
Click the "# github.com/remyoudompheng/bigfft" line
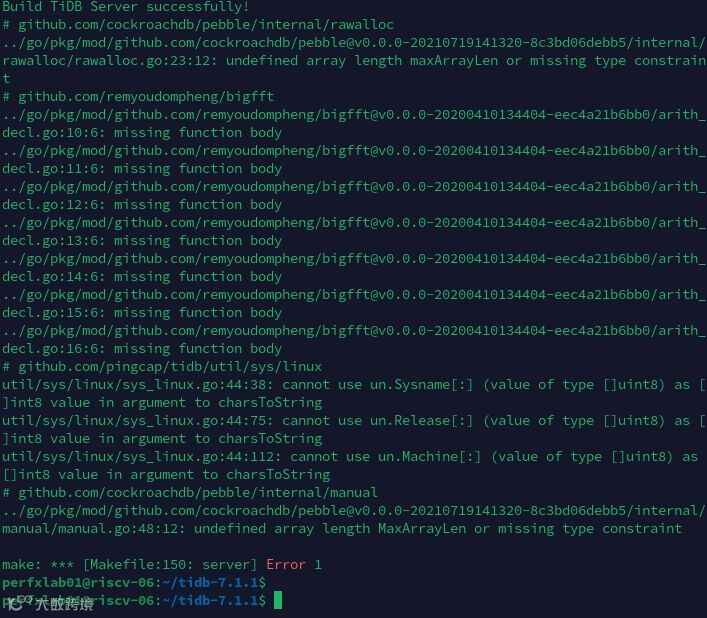[138, 96]
